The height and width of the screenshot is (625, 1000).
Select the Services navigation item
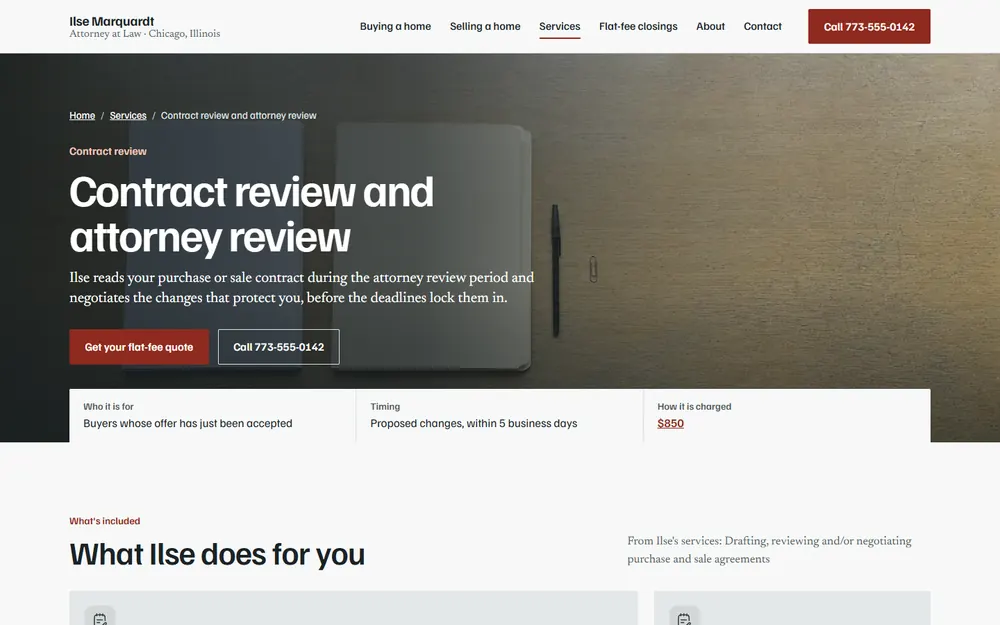coord(559,26)
